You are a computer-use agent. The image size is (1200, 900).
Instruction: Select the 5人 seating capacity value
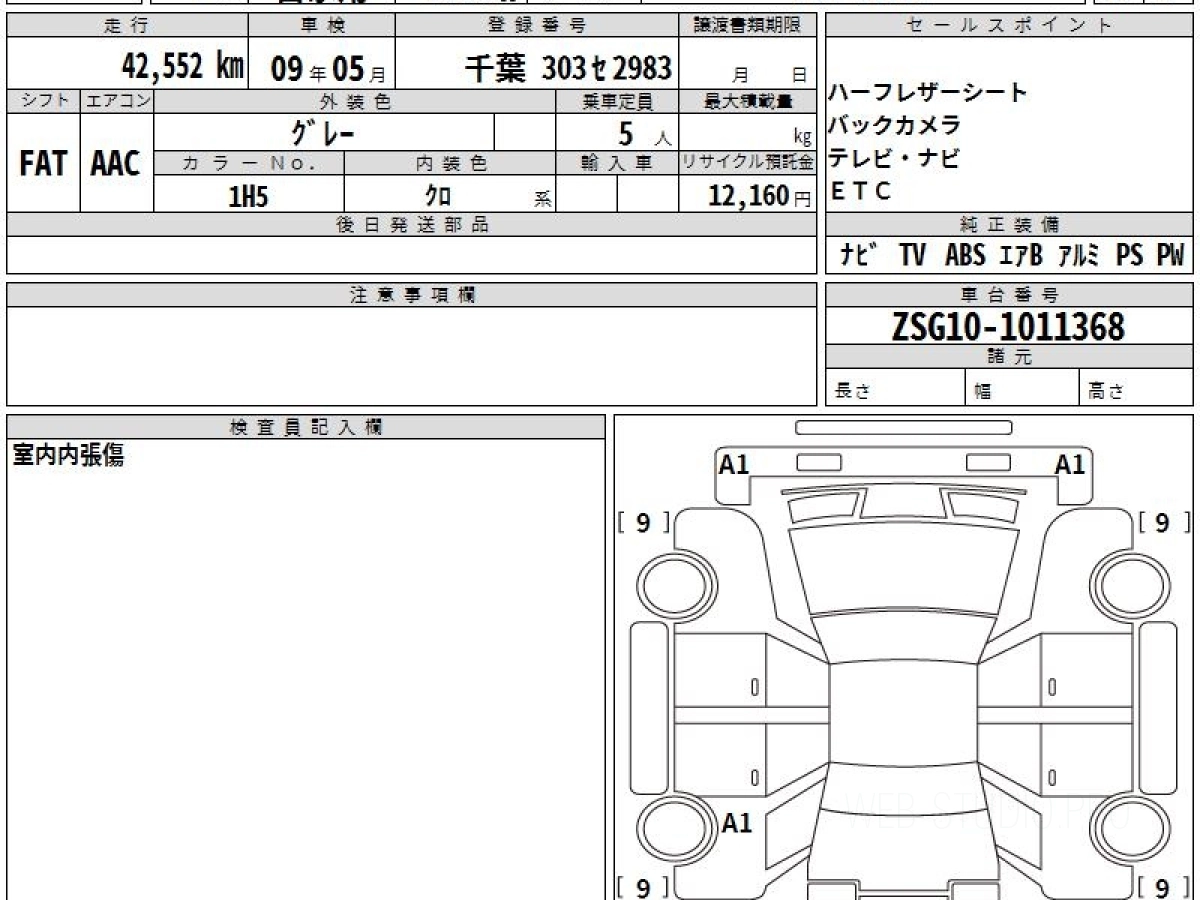[645, 133]
